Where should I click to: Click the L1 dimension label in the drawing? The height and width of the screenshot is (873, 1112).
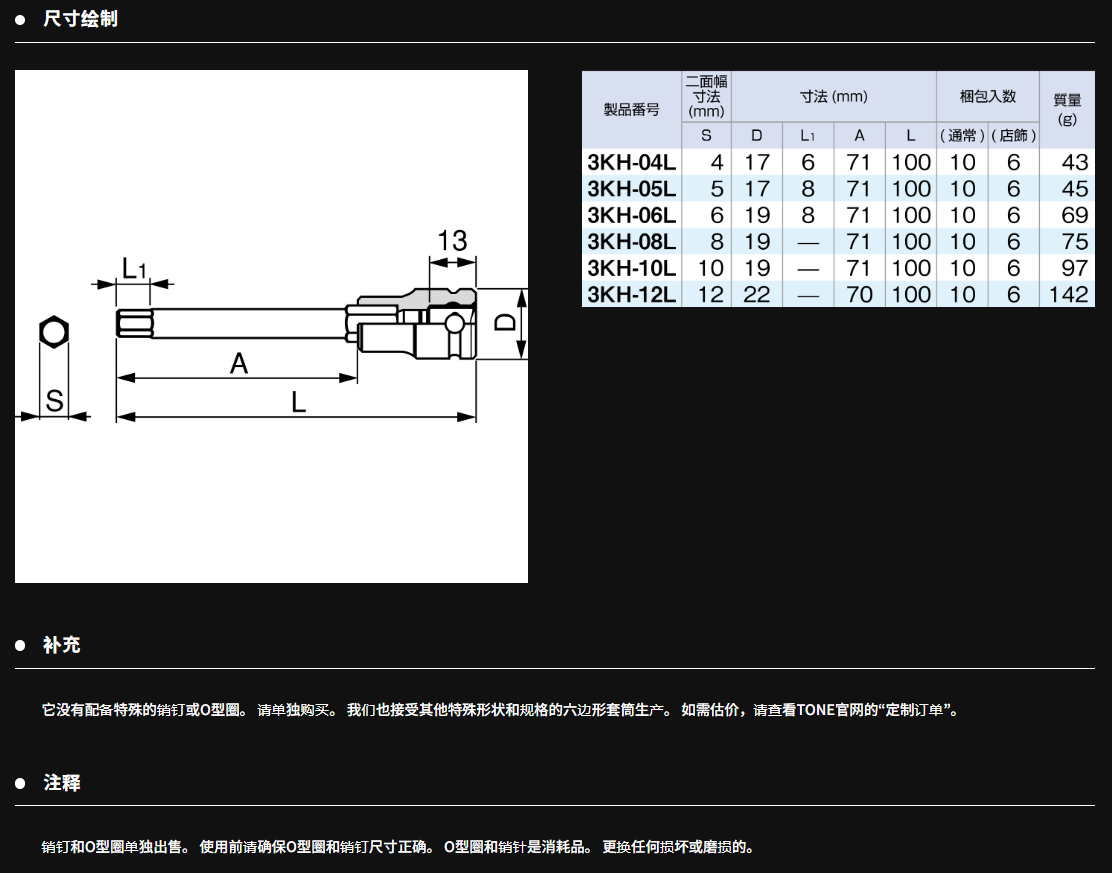tap(134, 267)
